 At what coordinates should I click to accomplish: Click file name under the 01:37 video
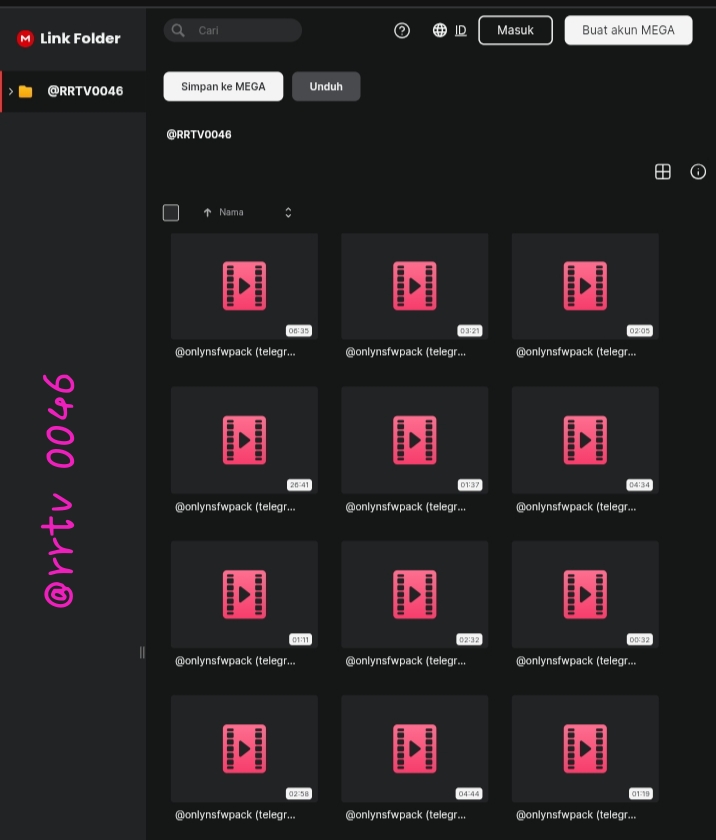coord(405,507)
